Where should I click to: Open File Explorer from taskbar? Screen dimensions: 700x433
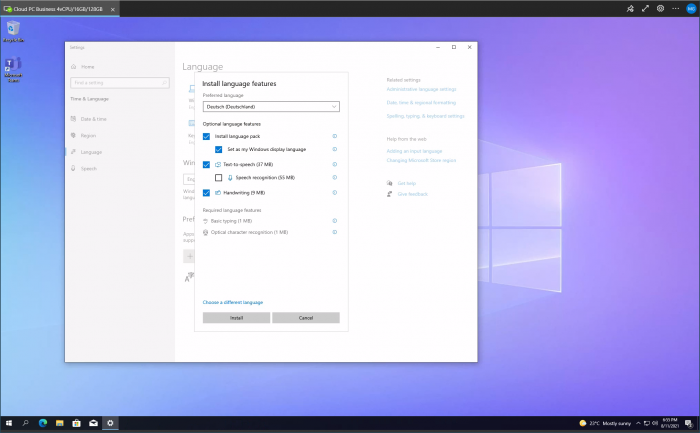point(59,423)
